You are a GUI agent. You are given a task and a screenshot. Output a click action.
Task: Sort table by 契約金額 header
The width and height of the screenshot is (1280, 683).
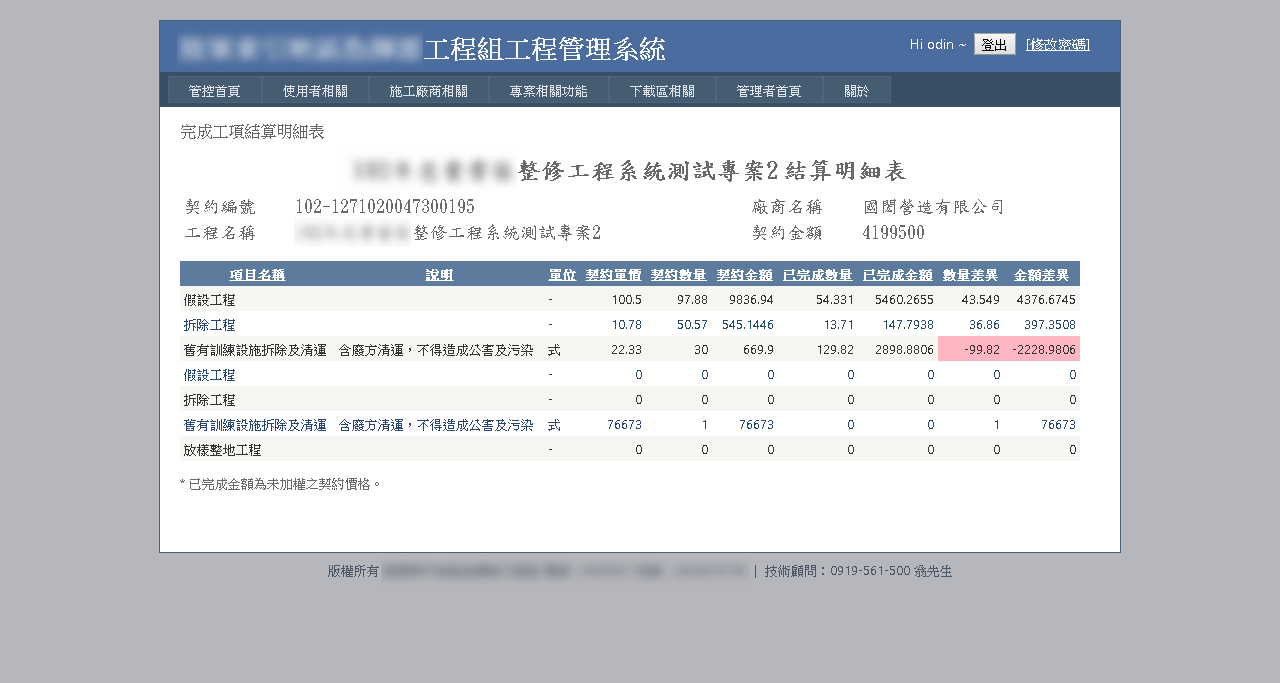click(x=744, y=275)
